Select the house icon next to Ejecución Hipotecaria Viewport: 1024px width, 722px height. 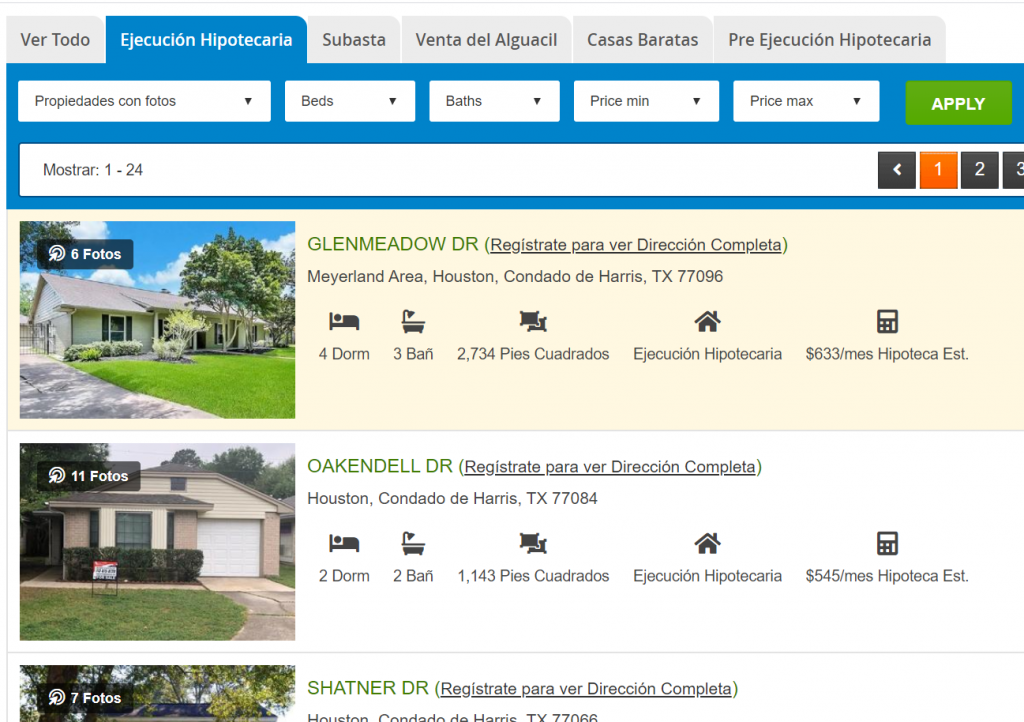pyautogui.click(x=707, y=320)
